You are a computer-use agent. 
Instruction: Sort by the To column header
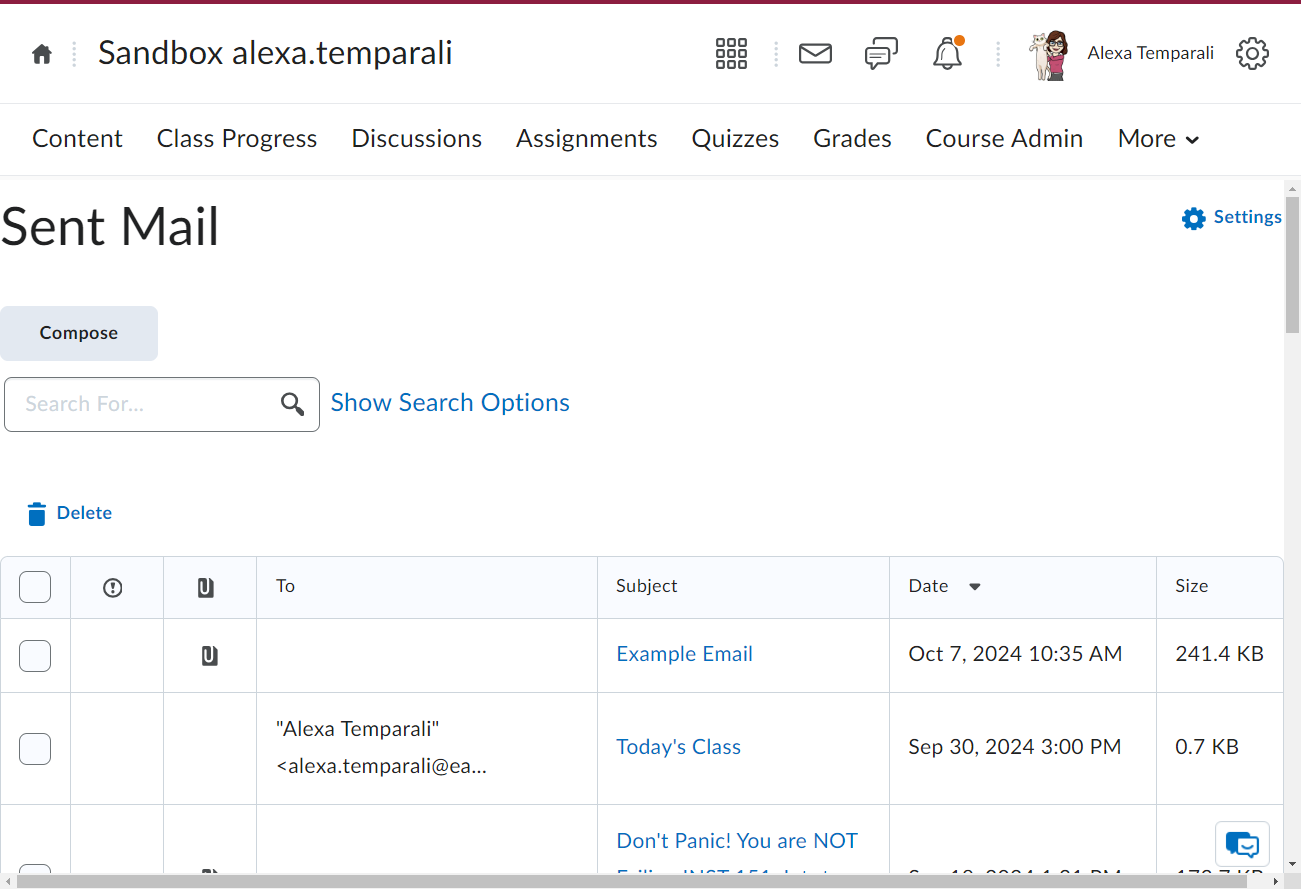(285, 586)
